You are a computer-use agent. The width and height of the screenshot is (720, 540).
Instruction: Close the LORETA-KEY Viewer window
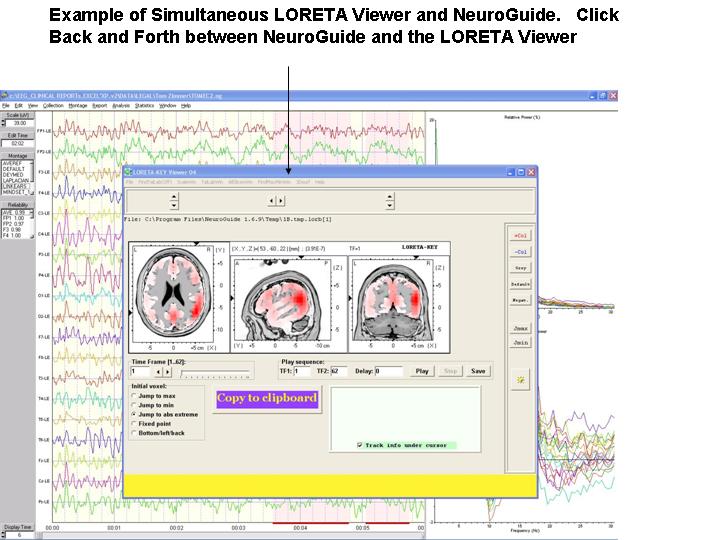pos(531,172)
